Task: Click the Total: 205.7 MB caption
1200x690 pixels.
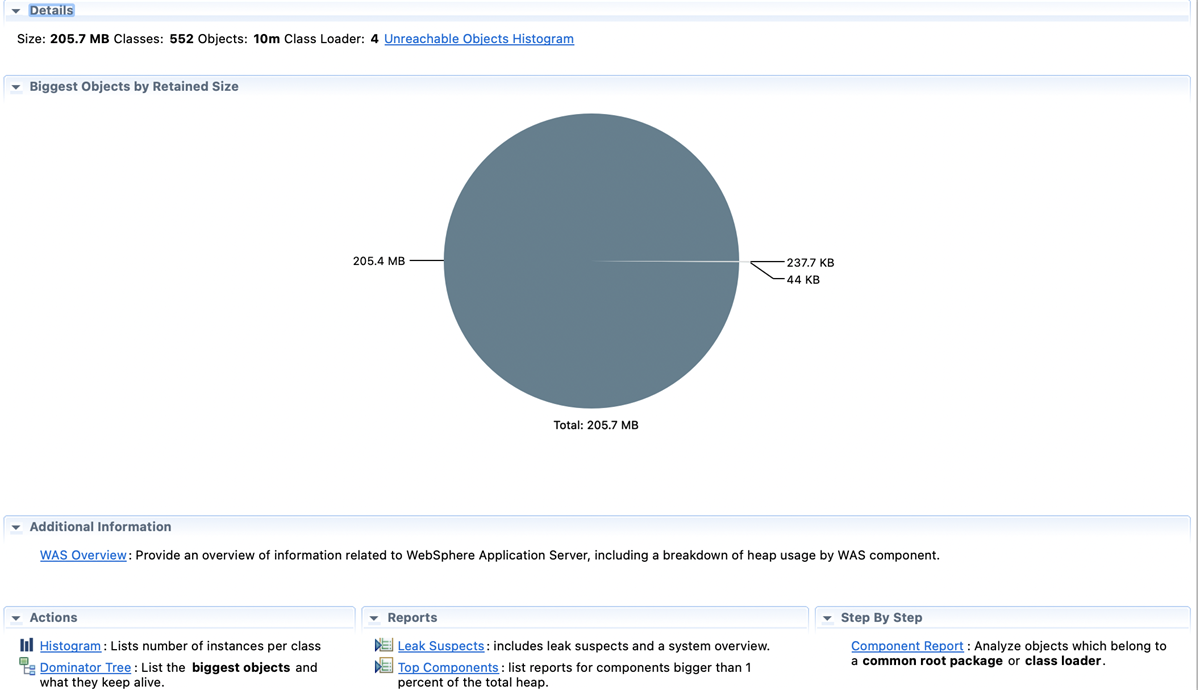Action: click(596, 425)
